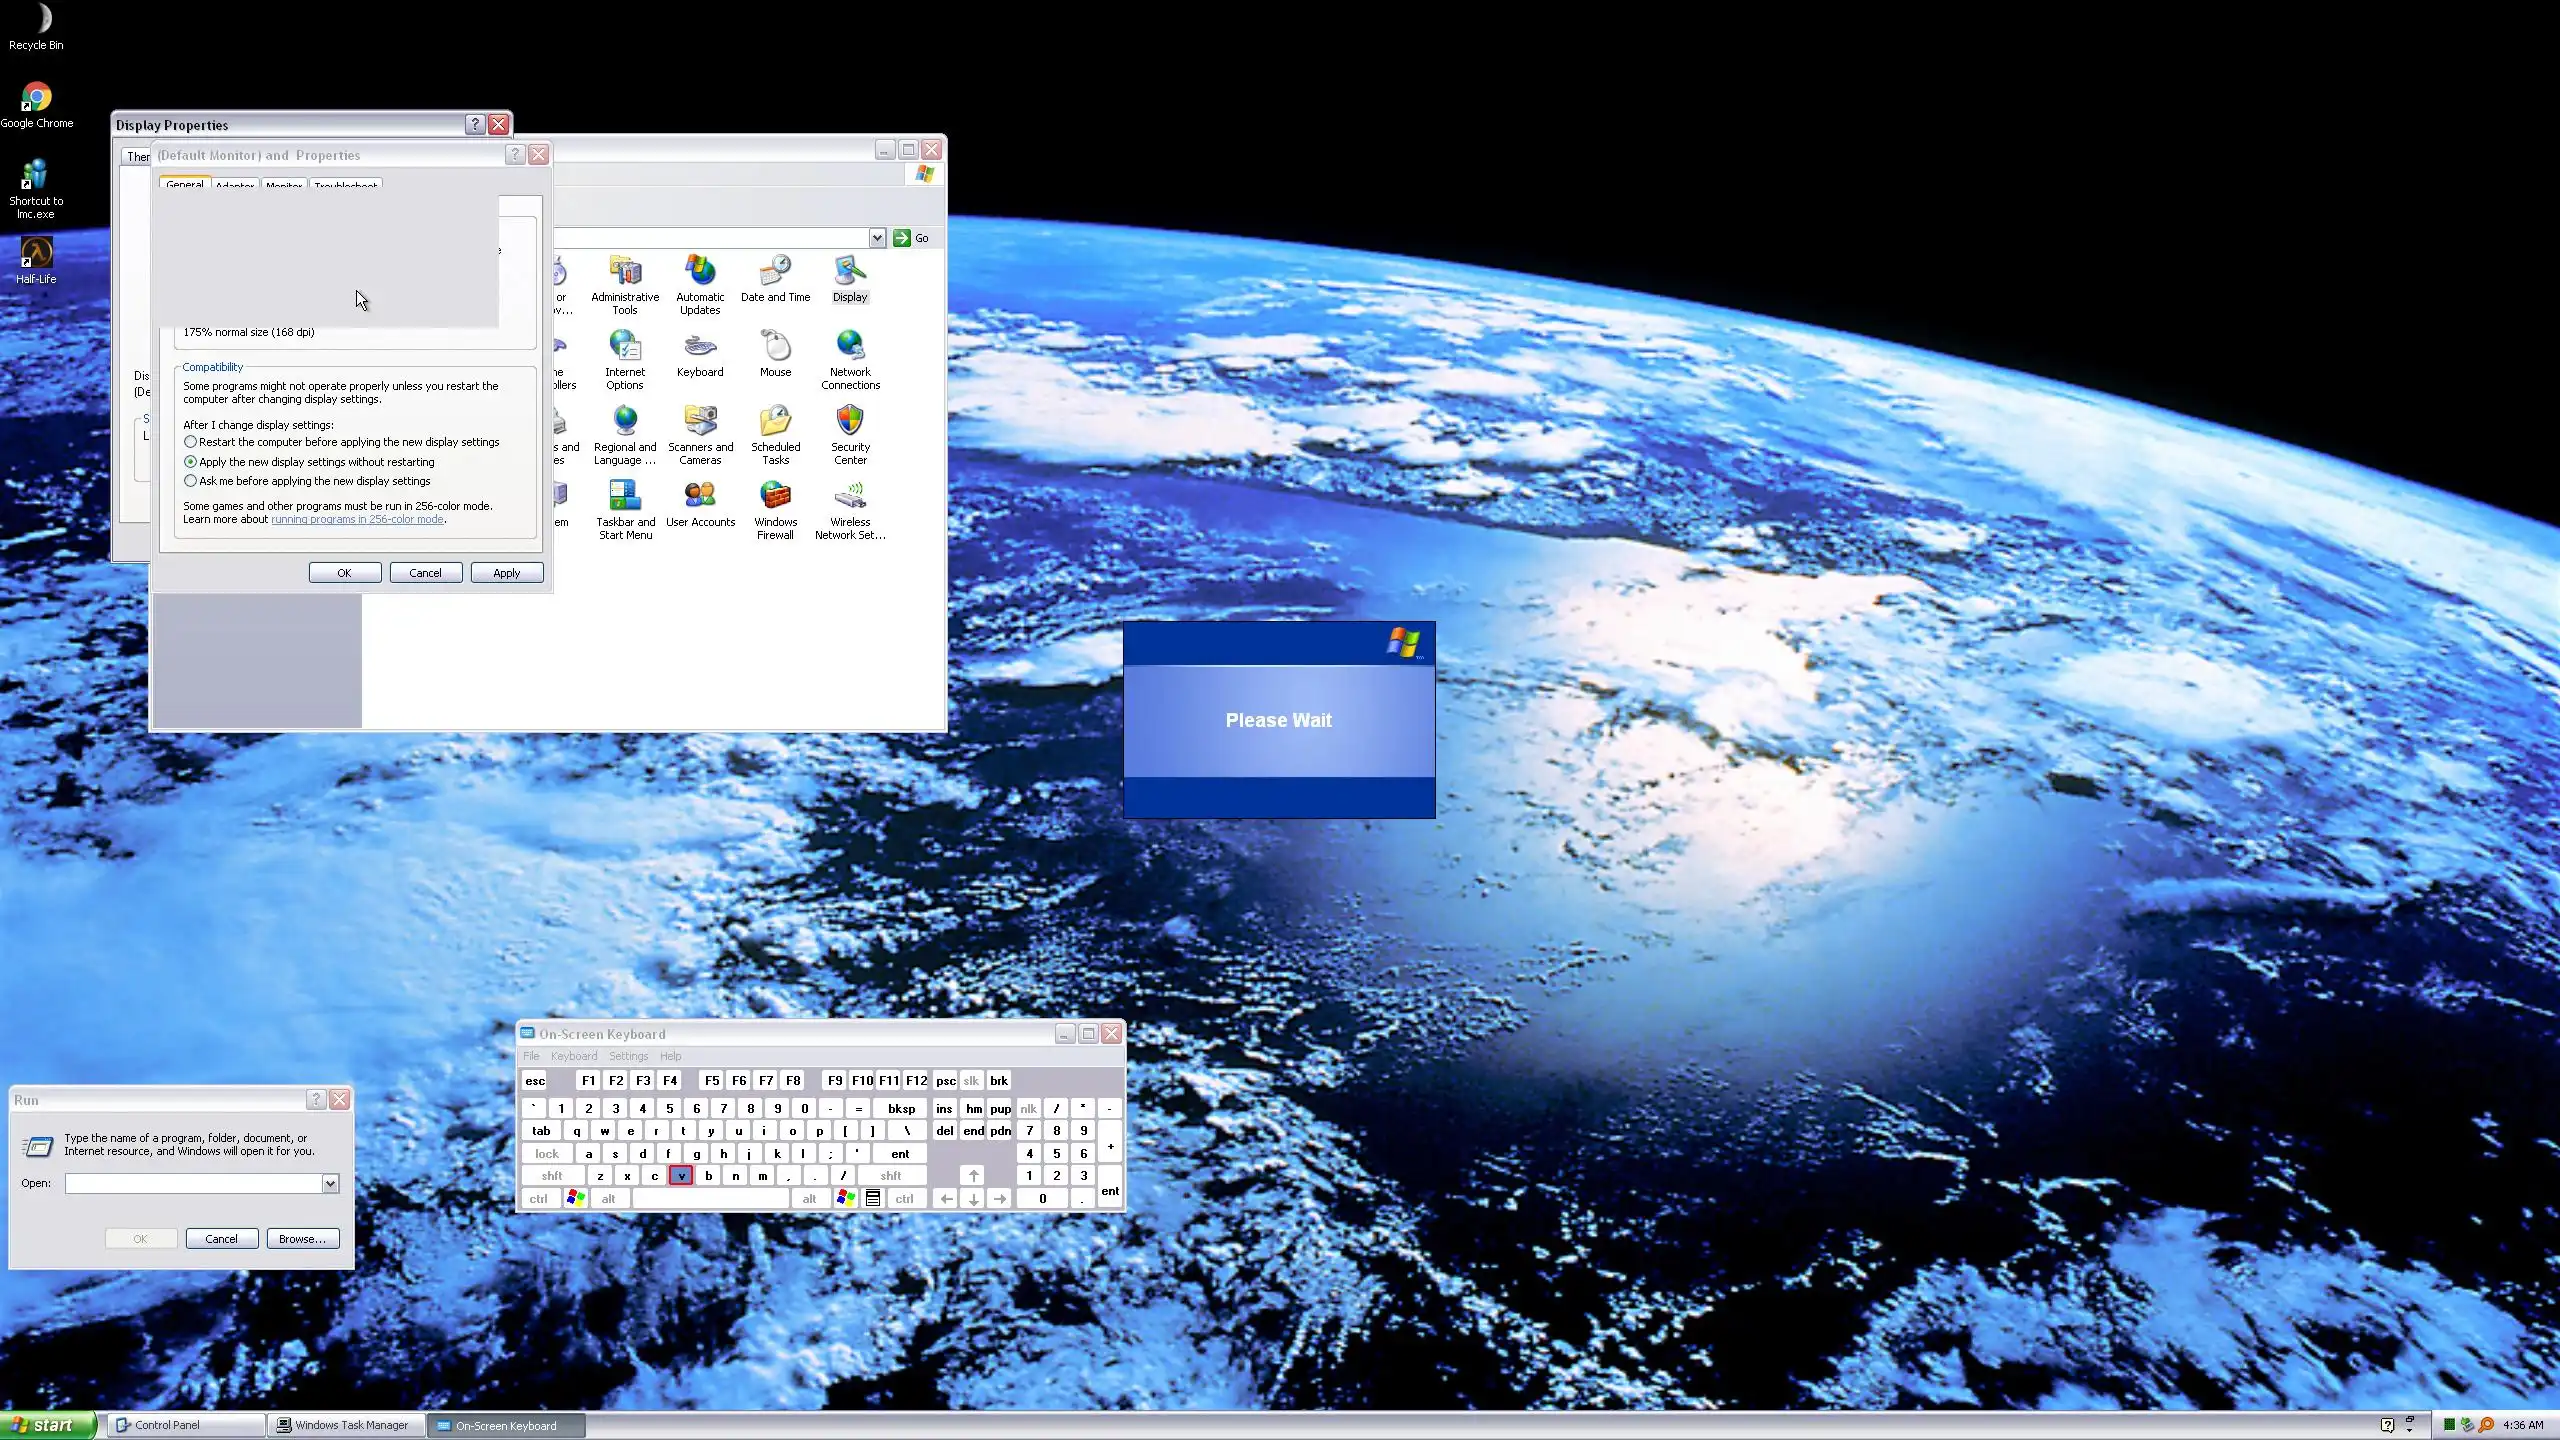The image size is (2560, 1440).
Task: Expand the Run dialog Open dropdown
Action: pos(330,1184)
